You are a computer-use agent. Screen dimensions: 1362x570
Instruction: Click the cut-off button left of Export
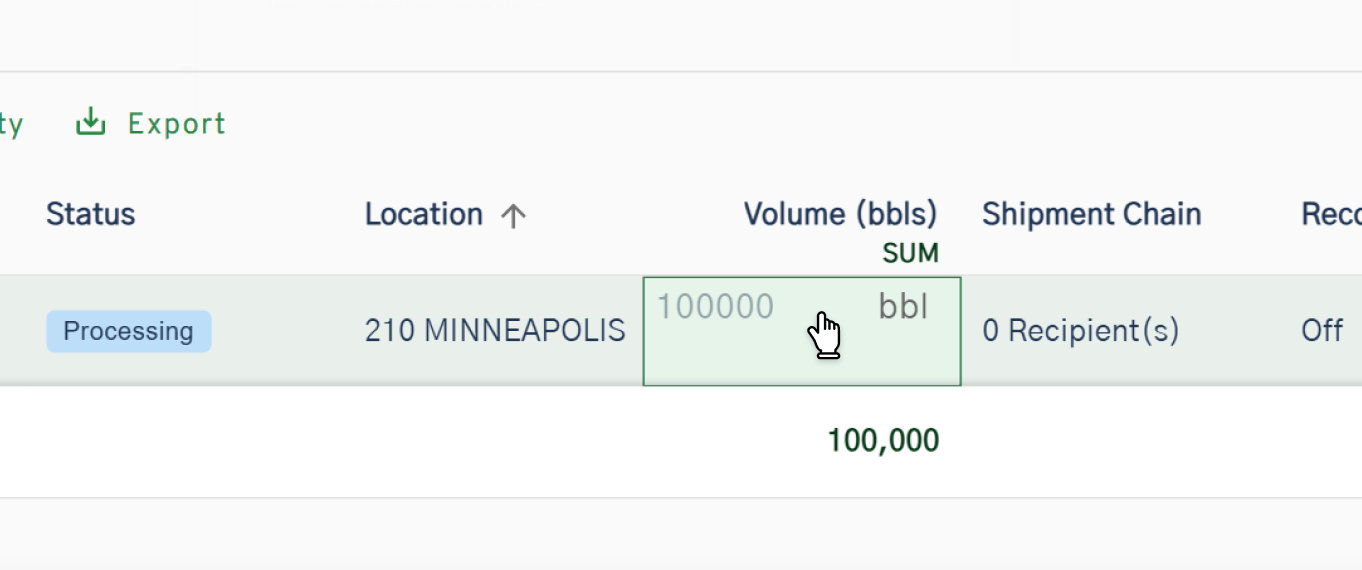[x=12, y=124]
